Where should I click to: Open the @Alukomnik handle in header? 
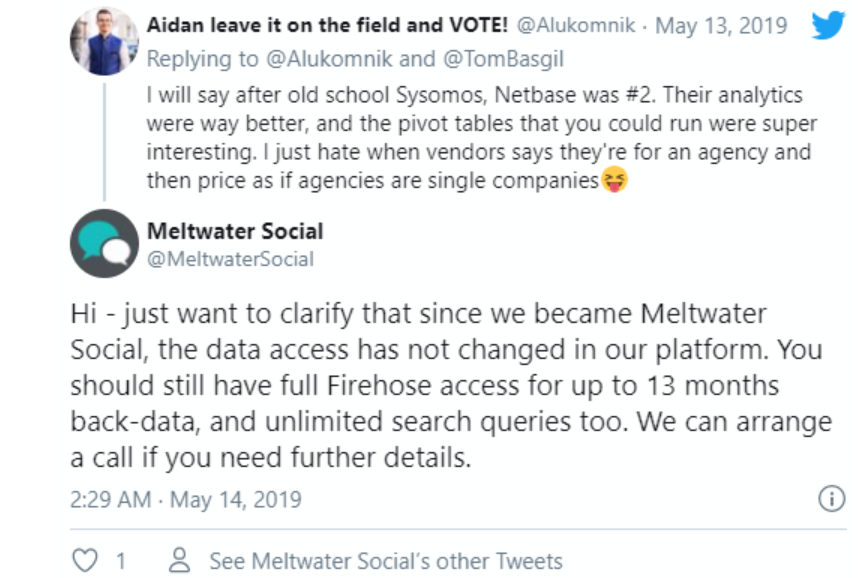pos(576,25)
